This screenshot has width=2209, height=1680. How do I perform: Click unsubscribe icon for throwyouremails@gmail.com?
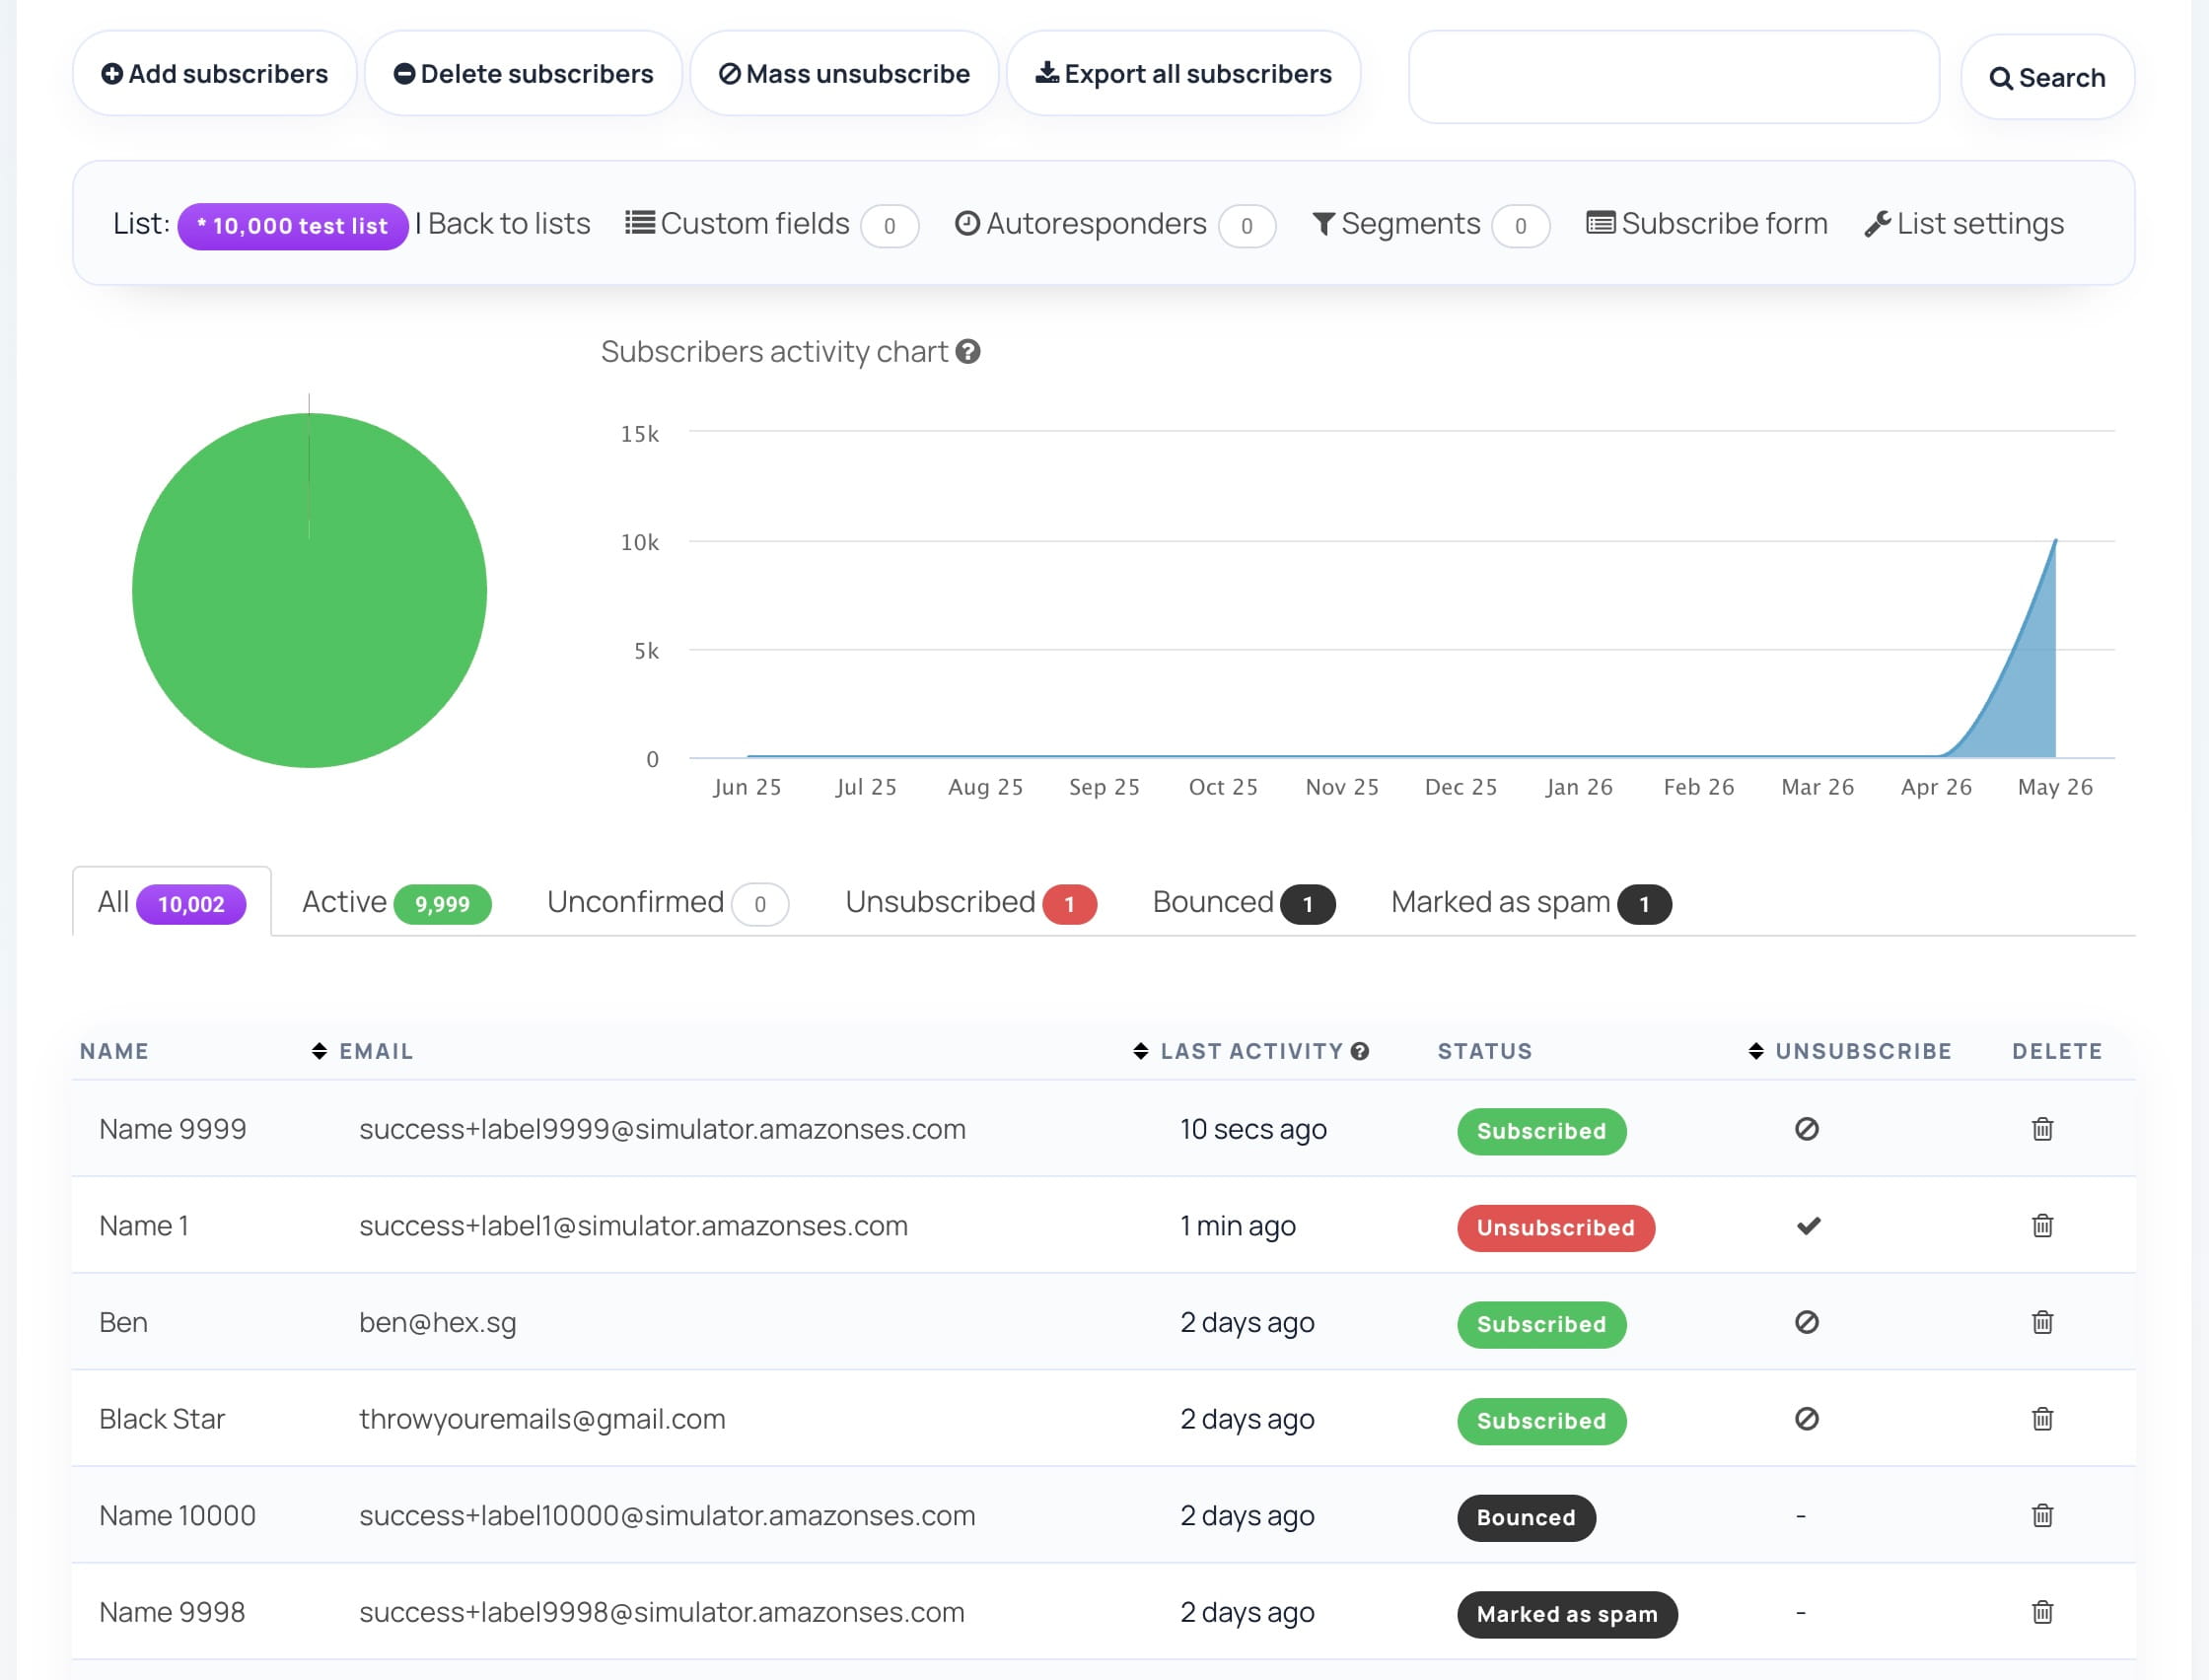coord(1806,1419)
